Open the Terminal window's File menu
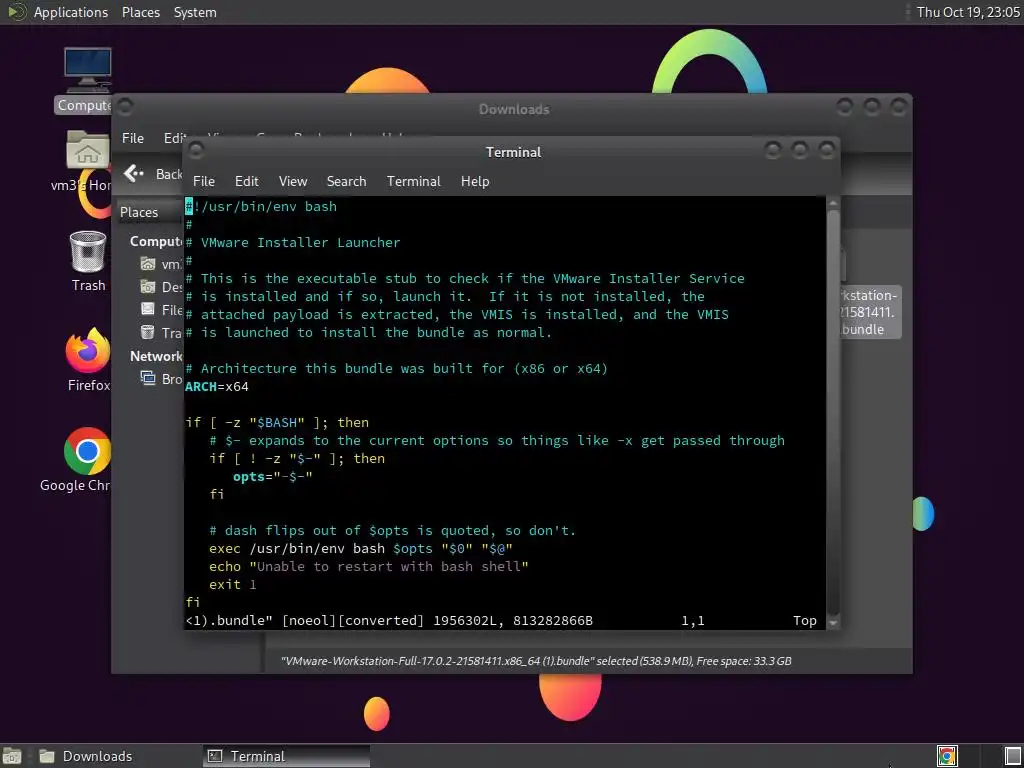 click(204, 181)
